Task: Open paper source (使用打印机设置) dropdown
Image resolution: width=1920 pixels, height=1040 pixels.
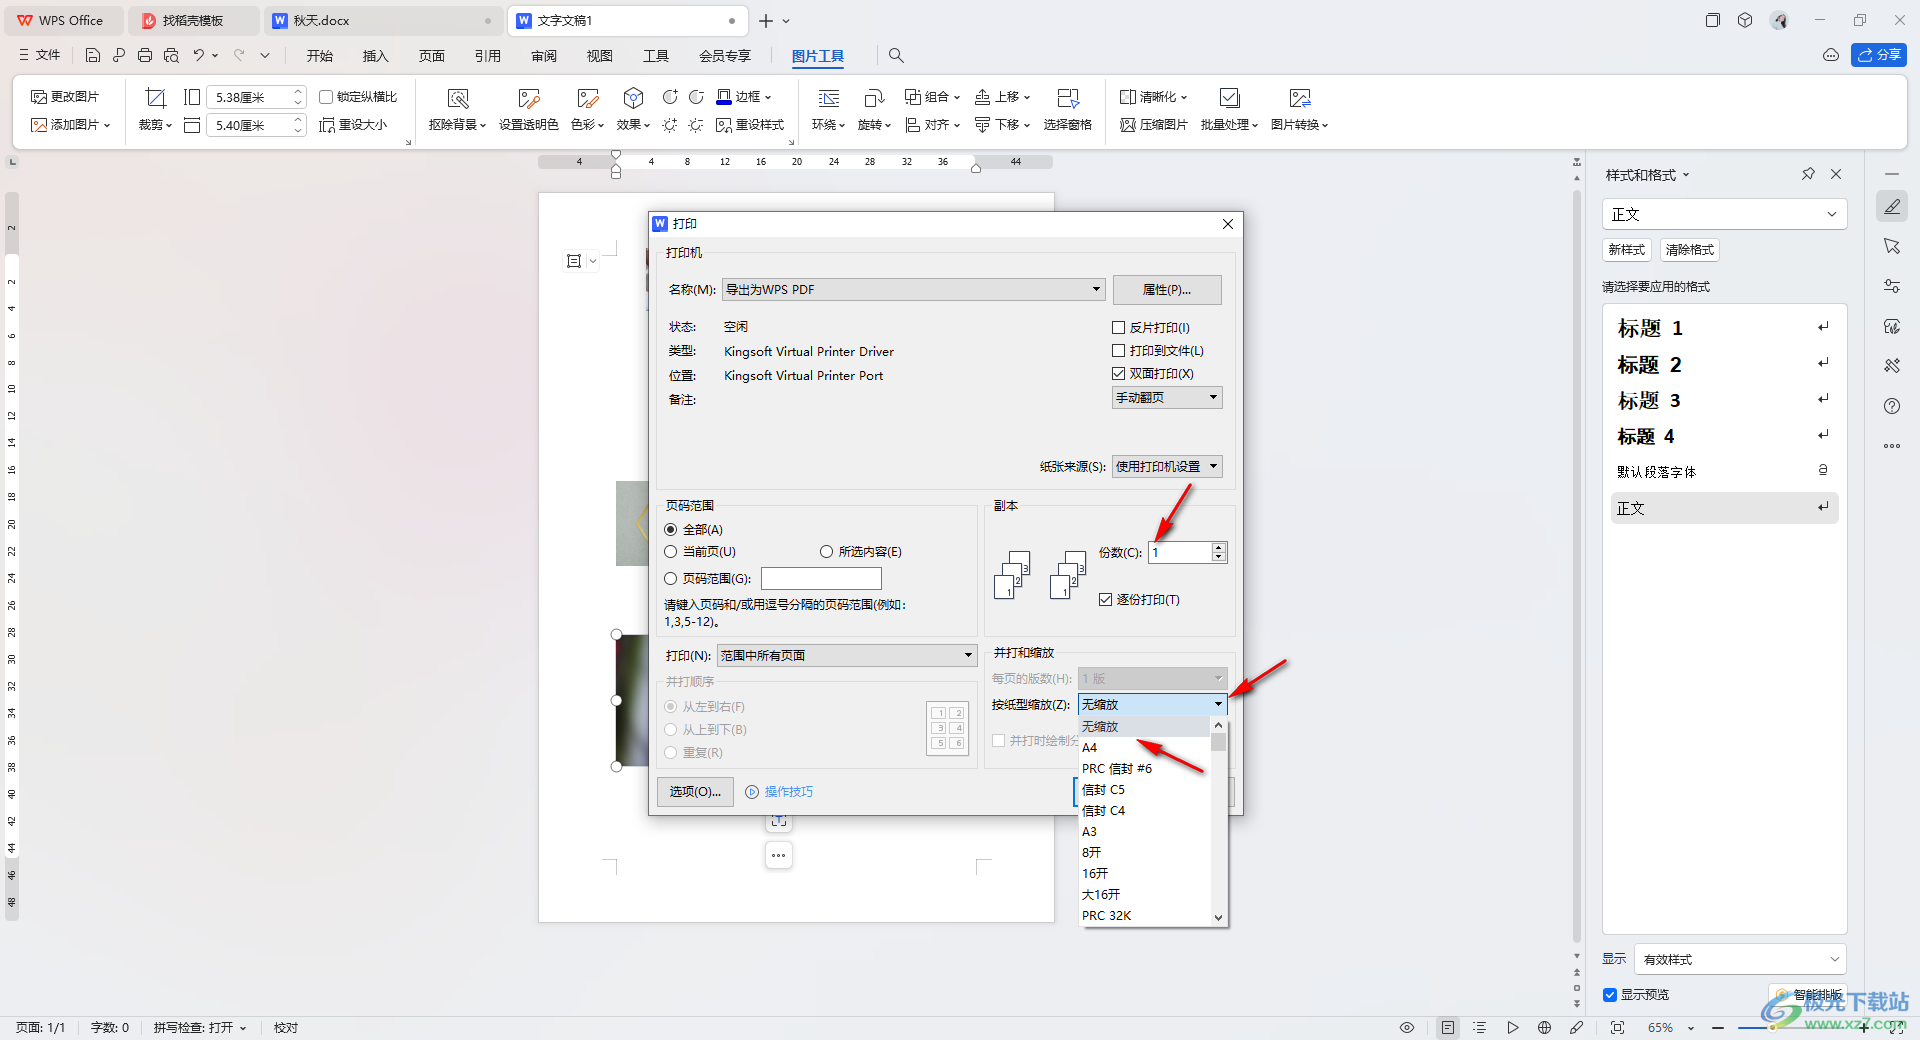Action: click(x=1167, y=467)
